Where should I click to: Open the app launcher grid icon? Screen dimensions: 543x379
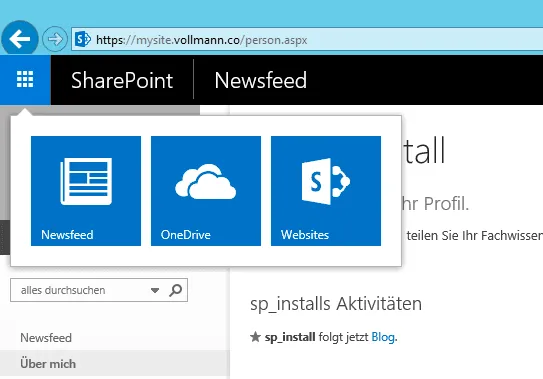pyautogui.click(x=25, y=80)
